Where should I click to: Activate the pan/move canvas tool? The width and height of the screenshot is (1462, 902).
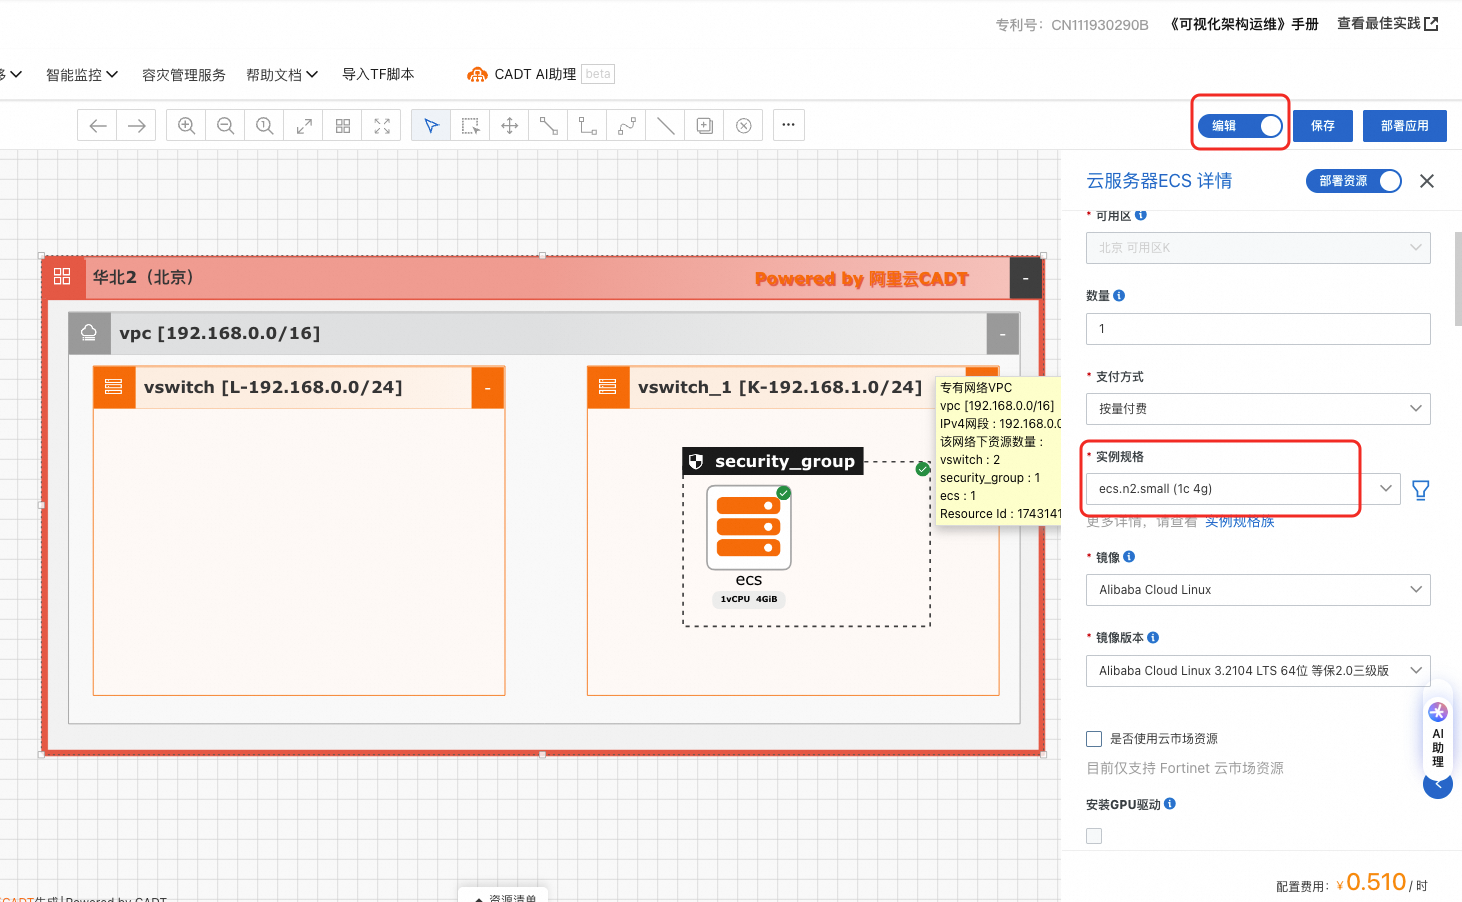pyautogui.click(x=509, y=125)
